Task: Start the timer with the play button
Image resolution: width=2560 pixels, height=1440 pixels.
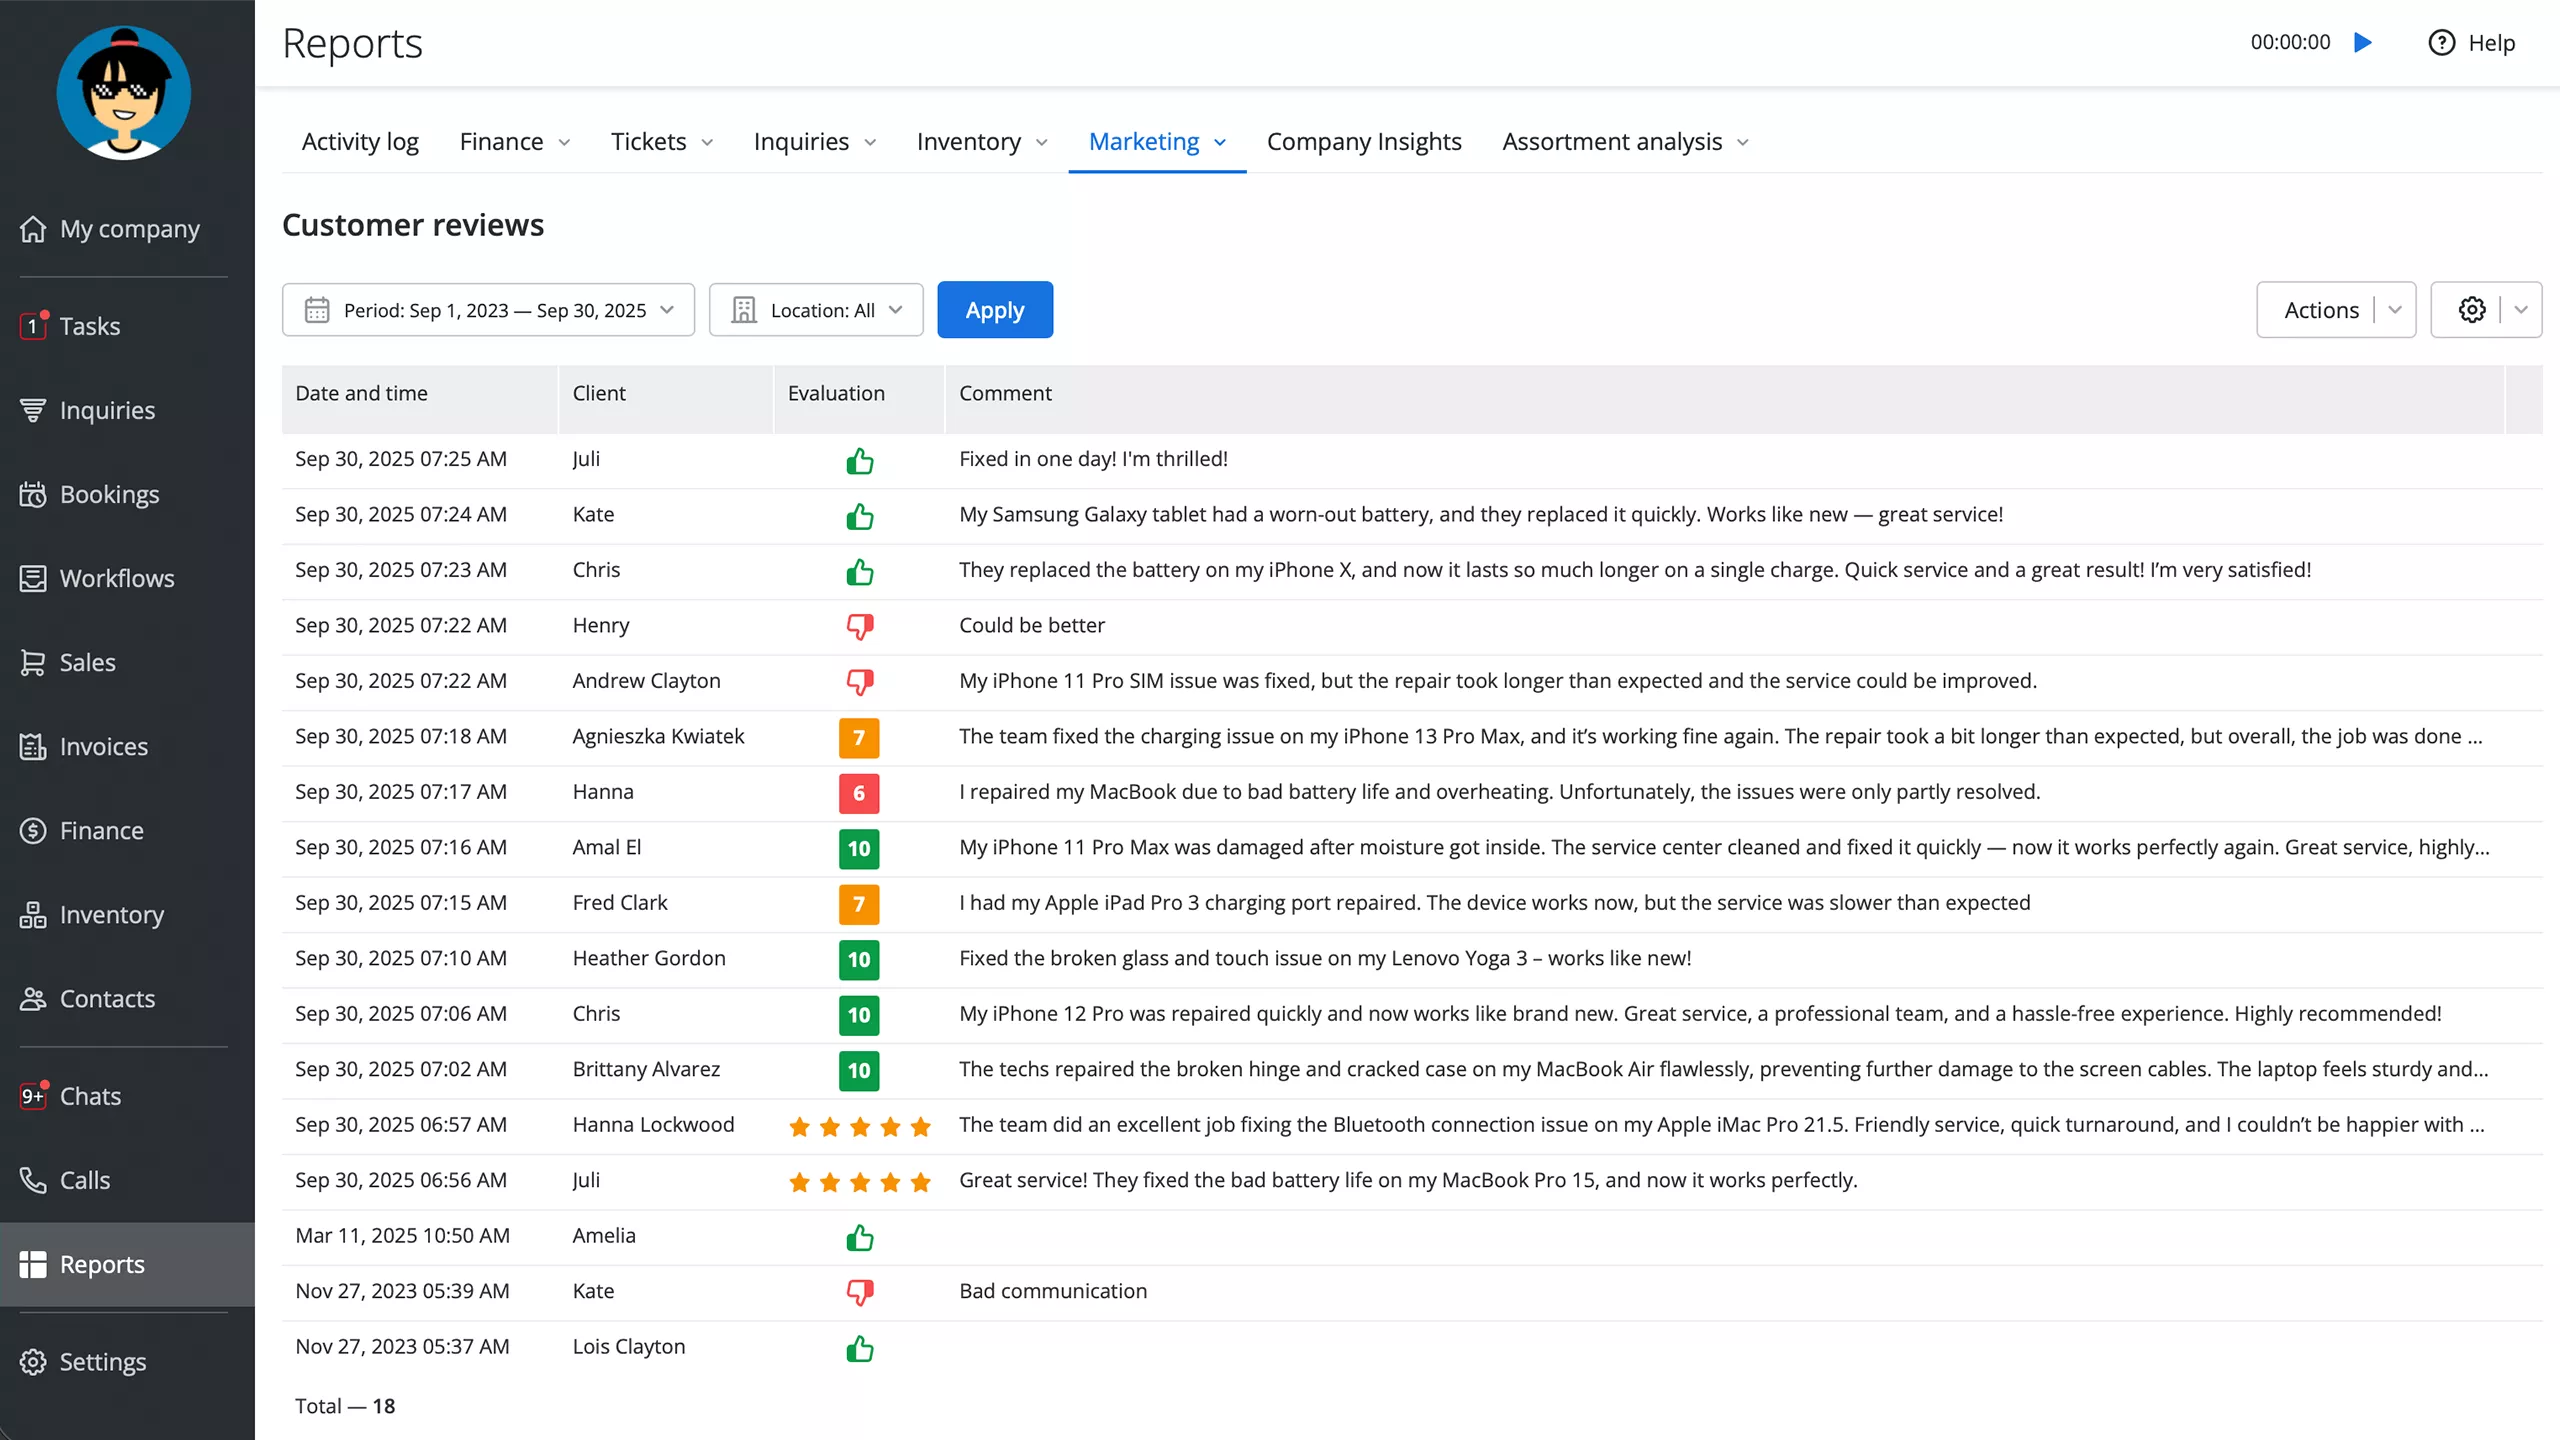Action: click(x=2363, y=43)
